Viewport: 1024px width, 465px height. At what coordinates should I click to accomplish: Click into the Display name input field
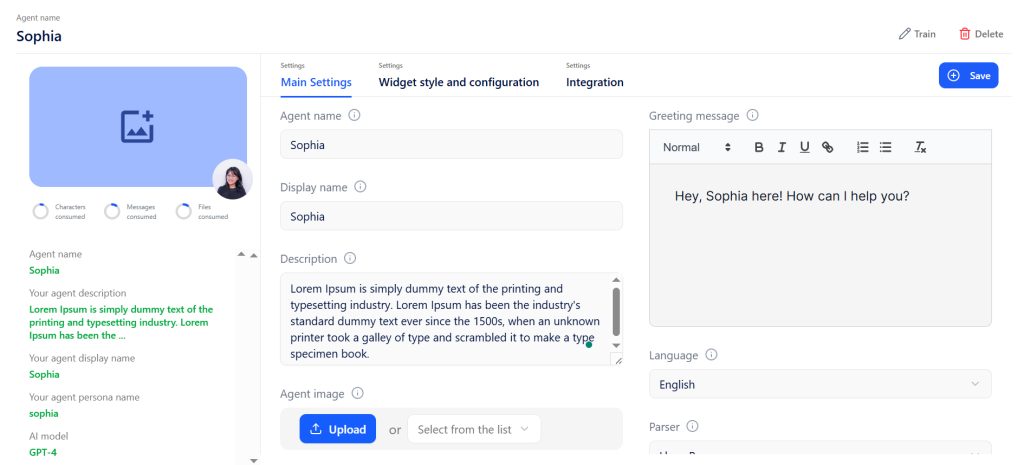click(451, 216)
